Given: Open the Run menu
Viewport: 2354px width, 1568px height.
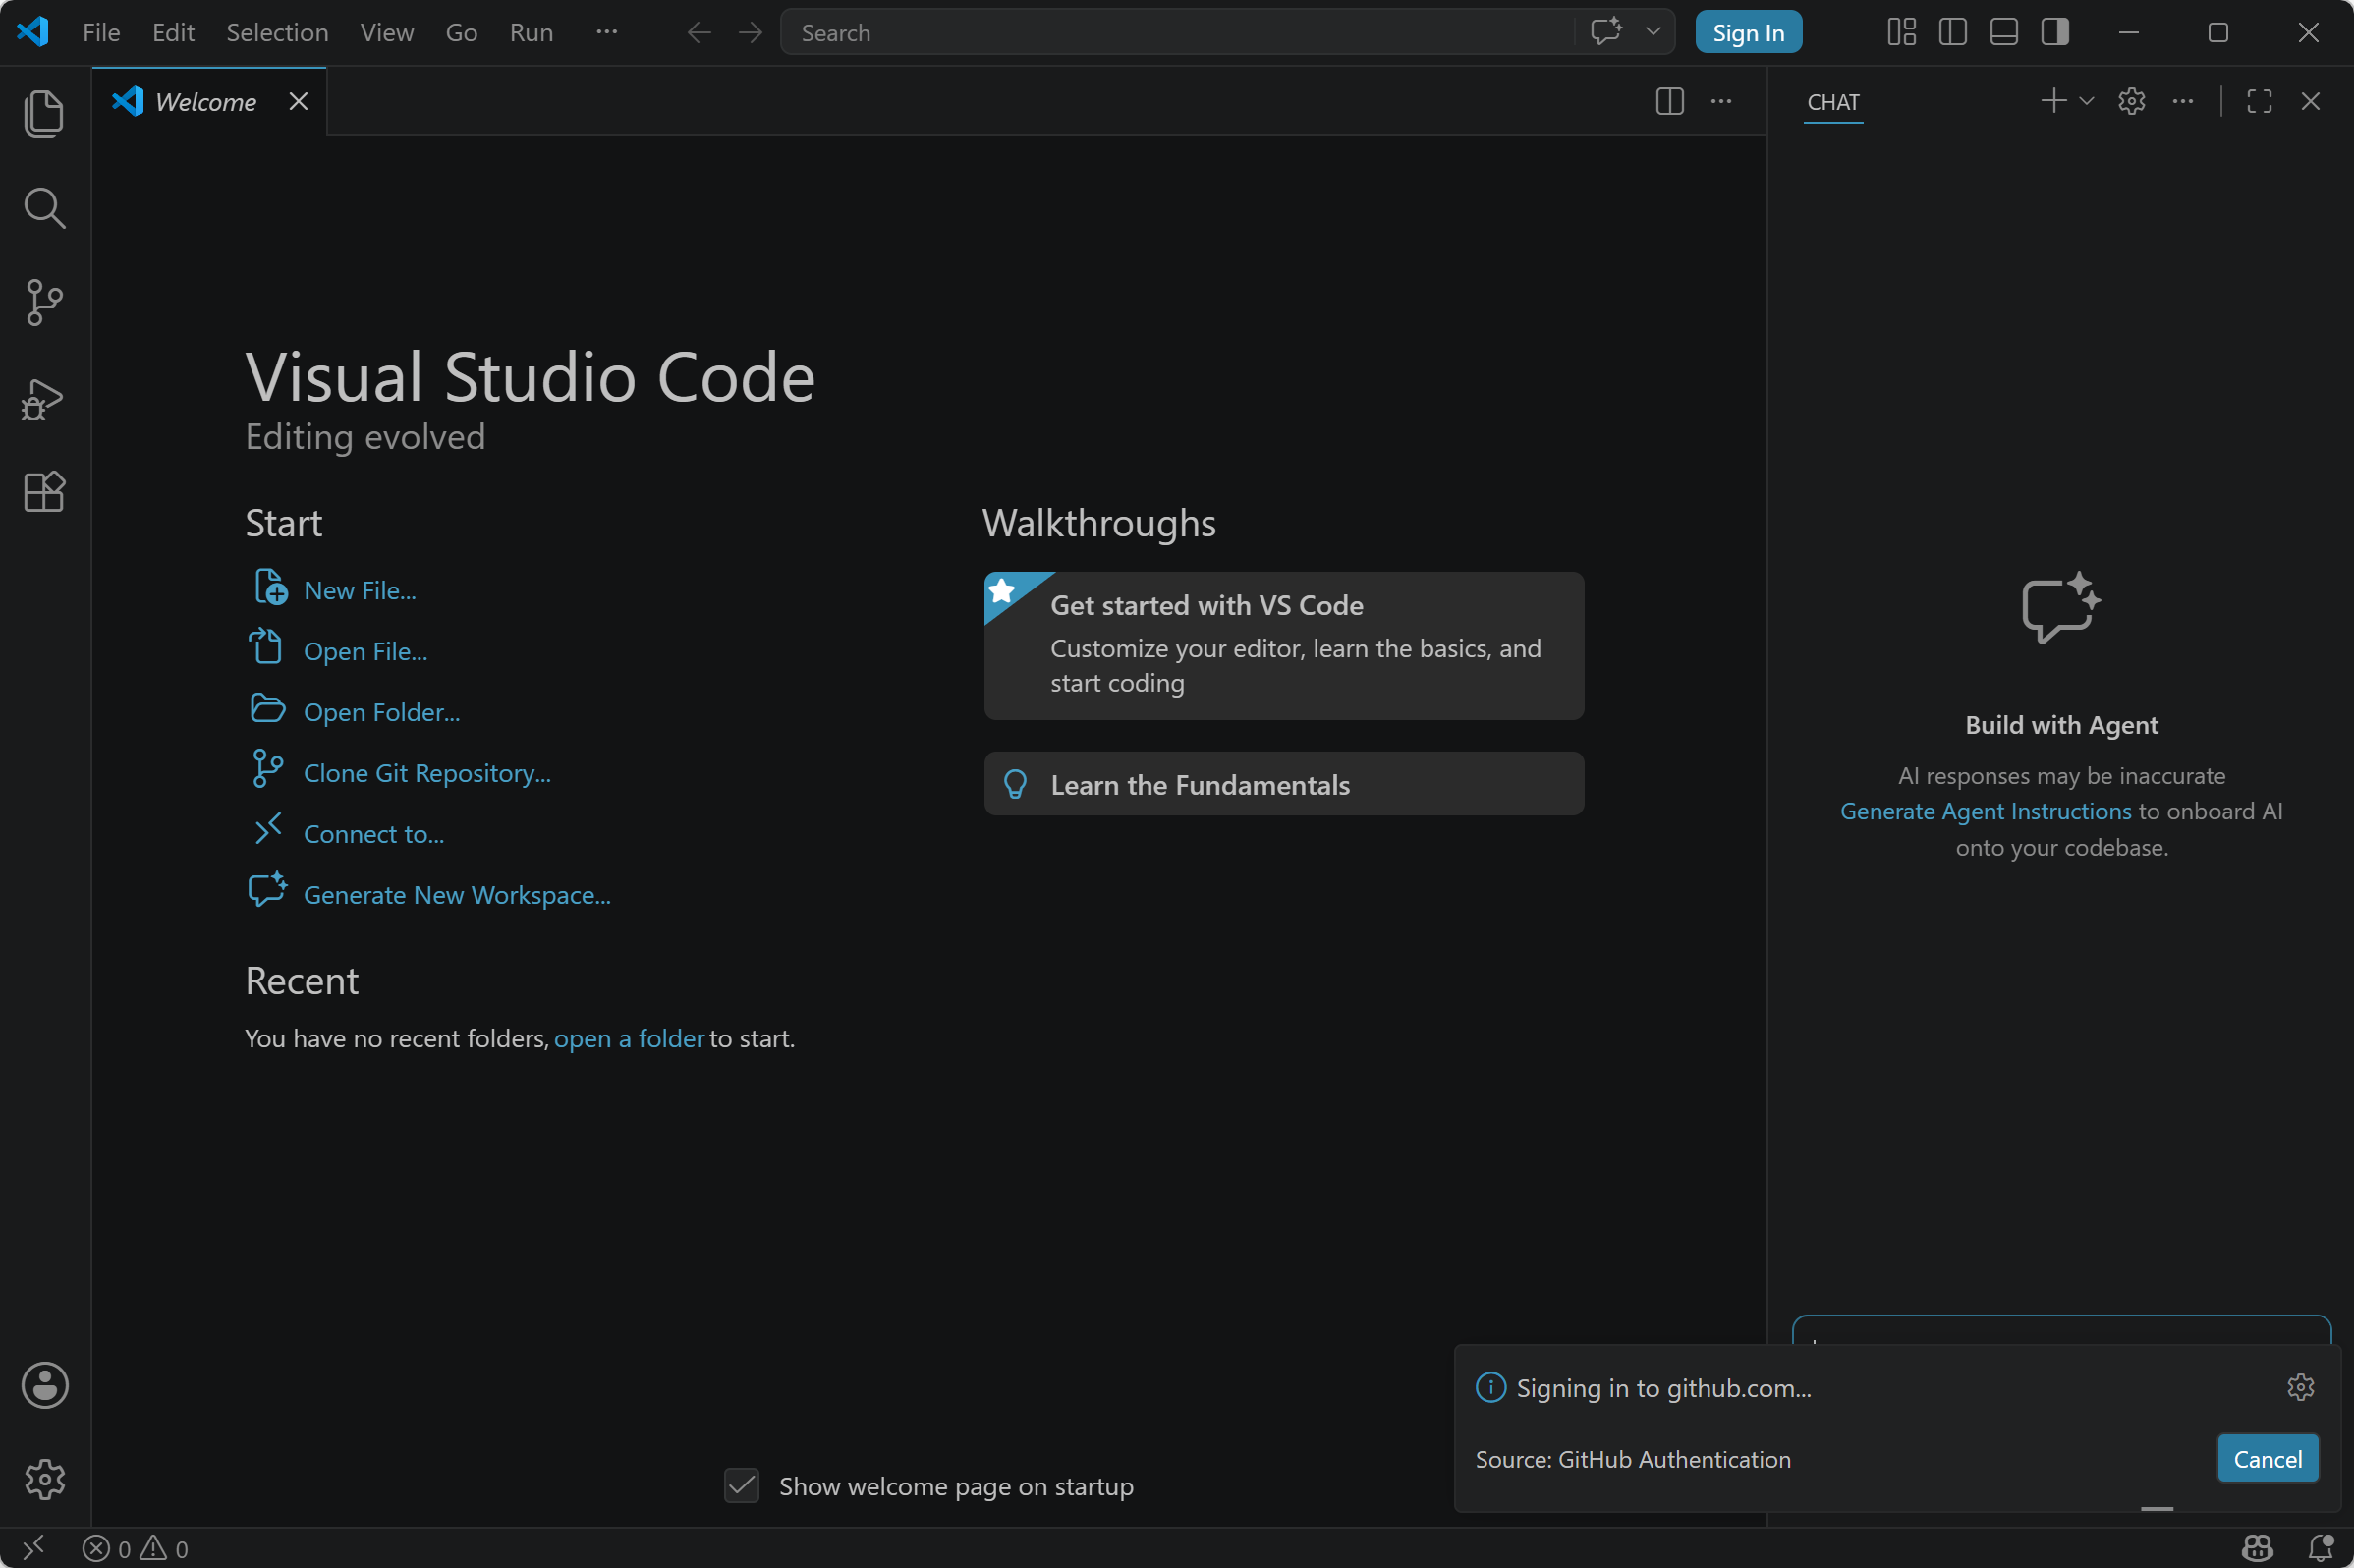Looking at the screenshot, I should (531, 33).
